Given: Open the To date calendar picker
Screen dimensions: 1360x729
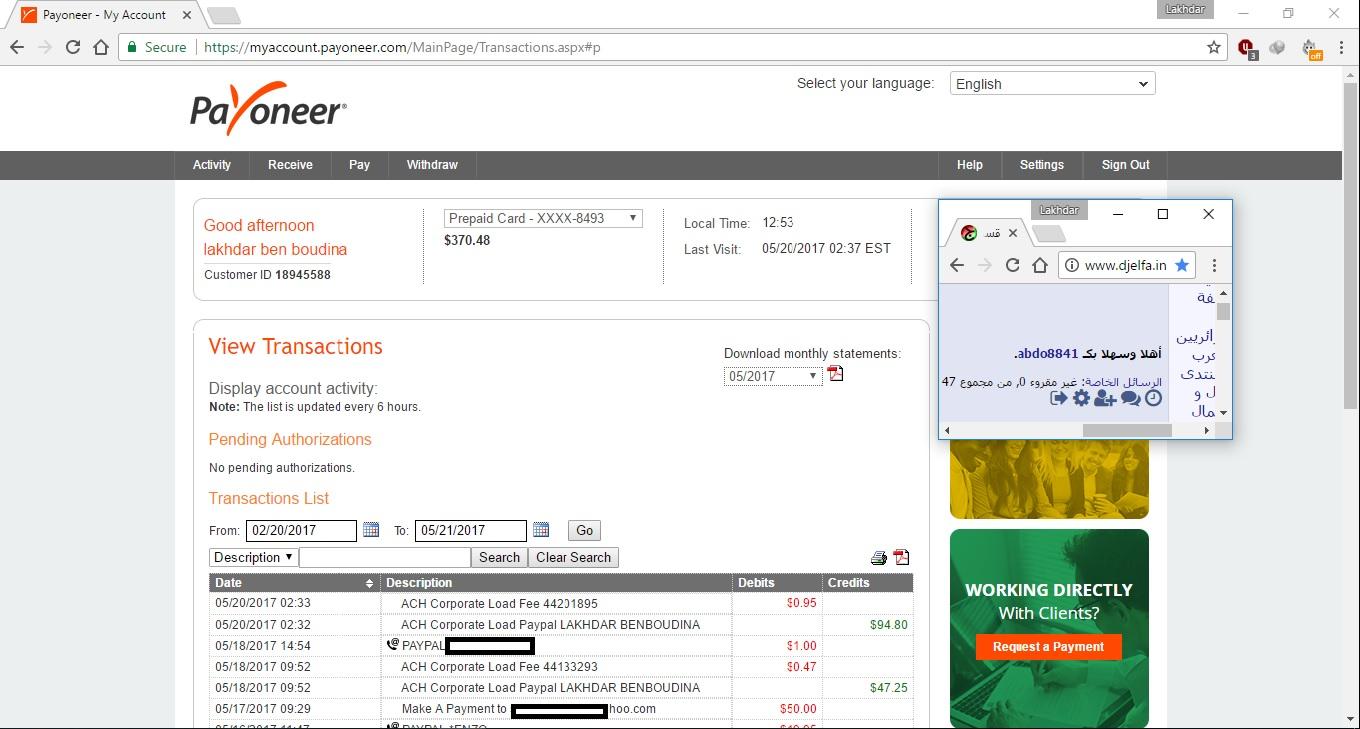Looking at the screenshot, I should click(541, 529).
